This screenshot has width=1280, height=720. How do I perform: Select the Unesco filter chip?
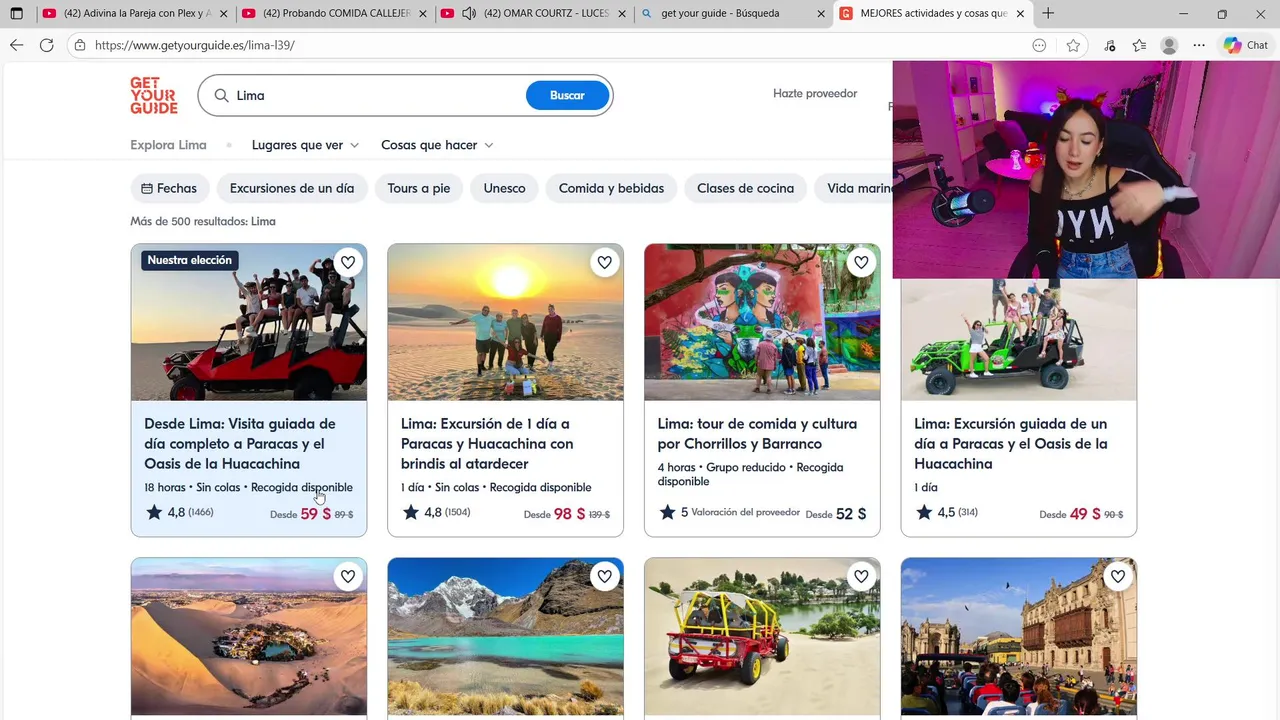504,188
